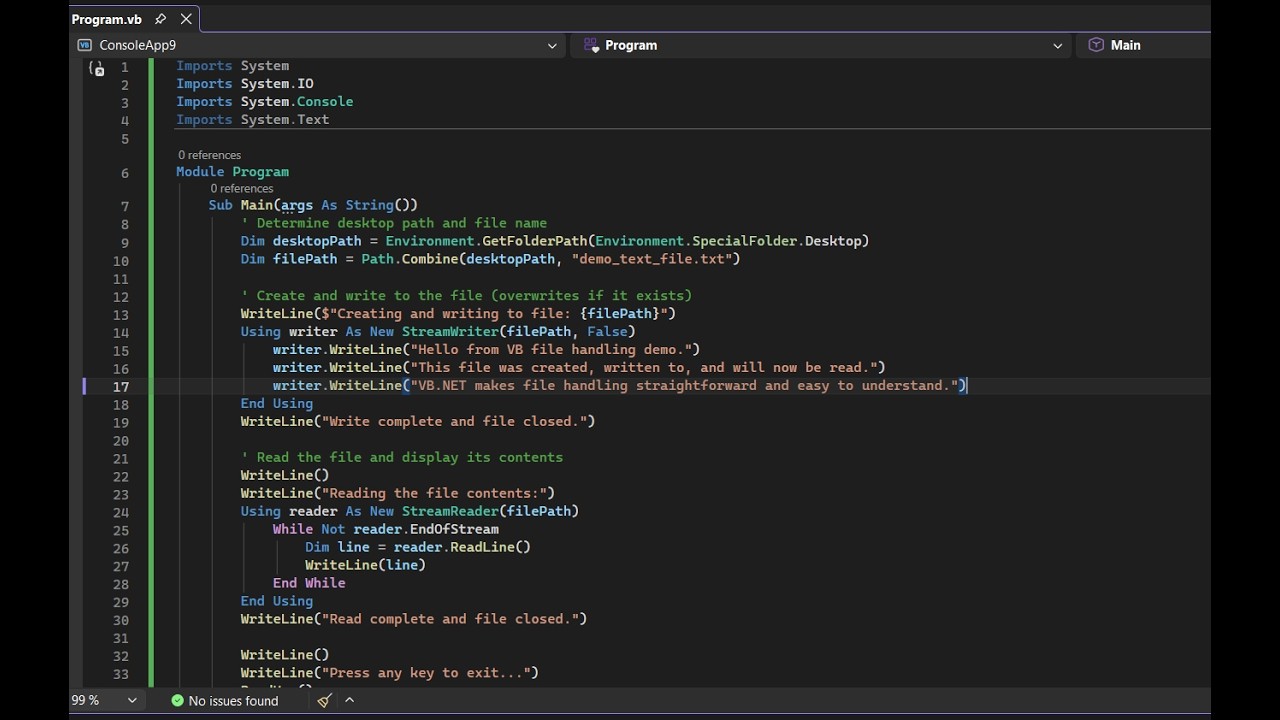Click the "Module Program" declaration
This screenshot has width=1280, height=720.
[x=233, y=172]
